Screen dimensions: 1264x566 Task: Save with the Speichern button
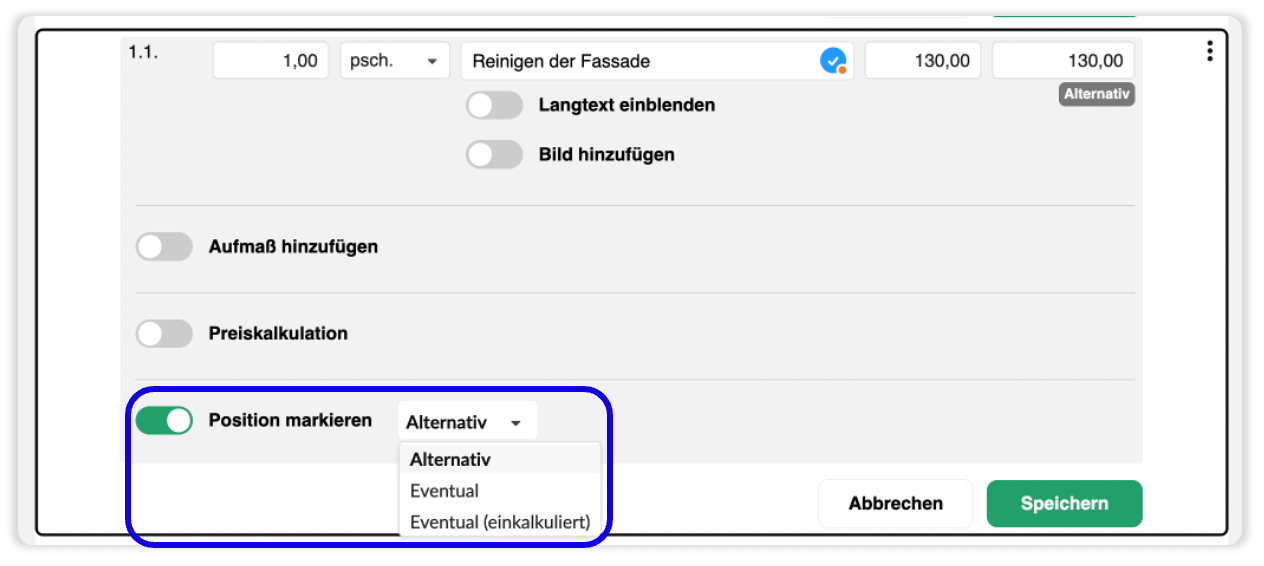(1064, 503)
